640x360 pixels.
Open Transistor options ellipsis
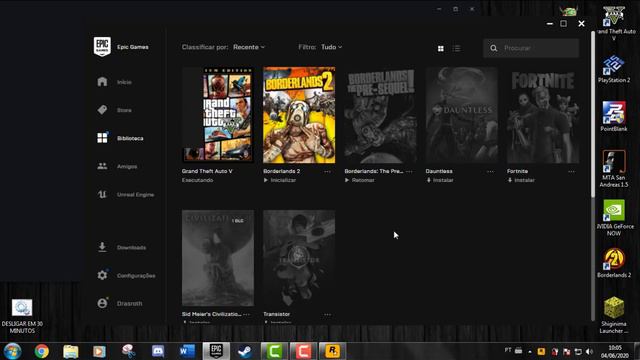point(327,315)
